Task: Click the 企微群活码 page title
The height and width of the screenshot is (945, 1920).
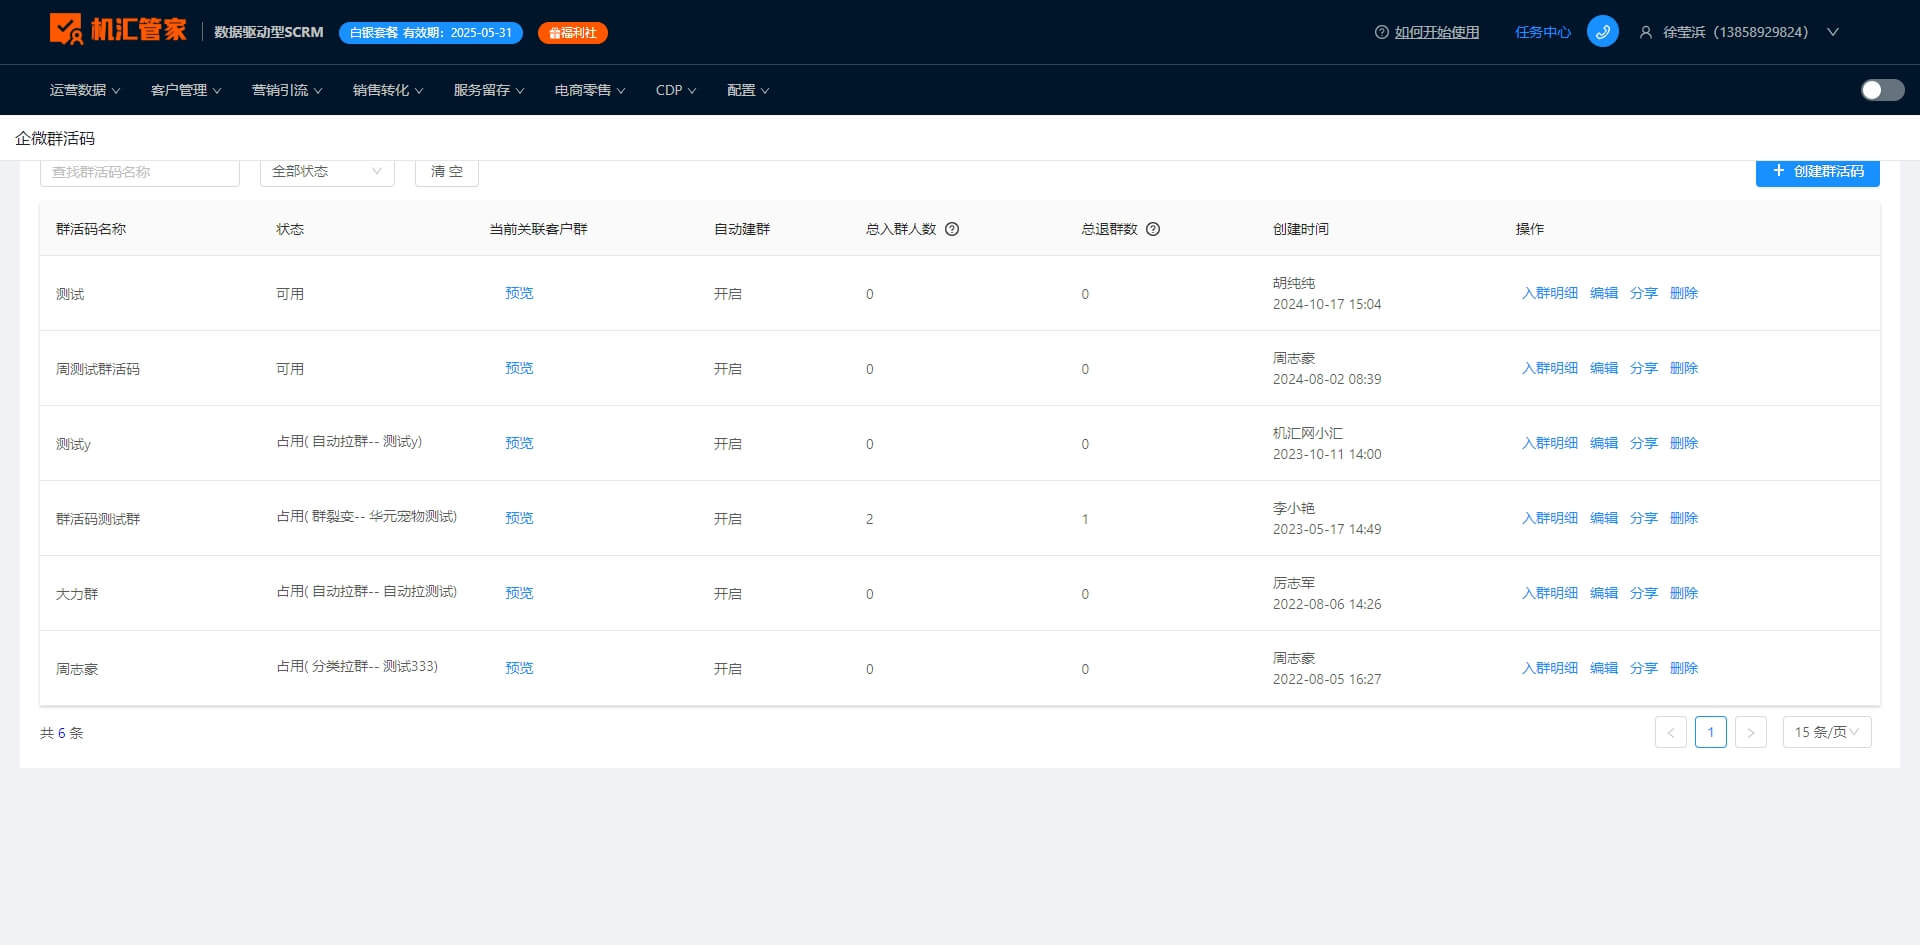Action: point(55,138)
